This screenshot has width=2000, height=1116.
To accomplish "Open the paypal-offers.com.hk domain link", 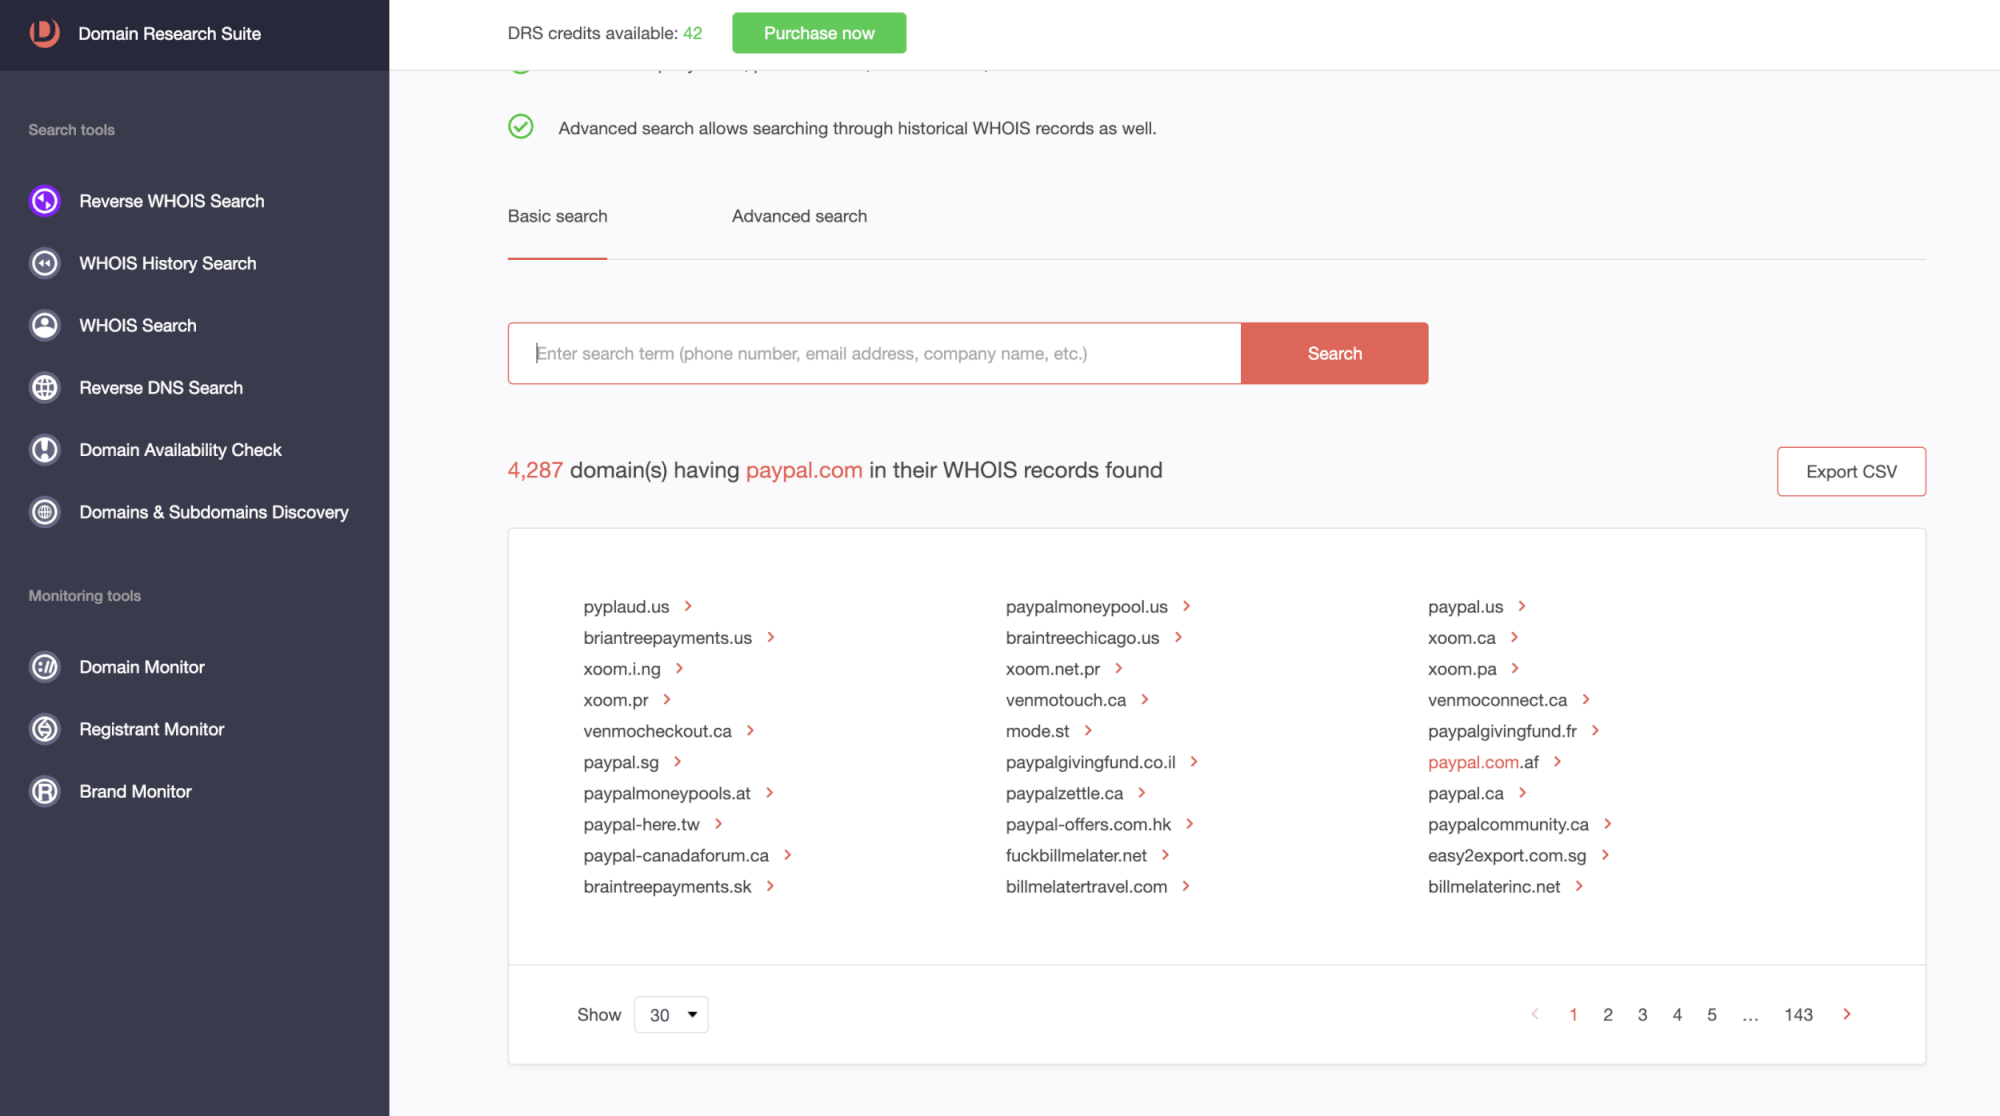I will click(1088, 824).
